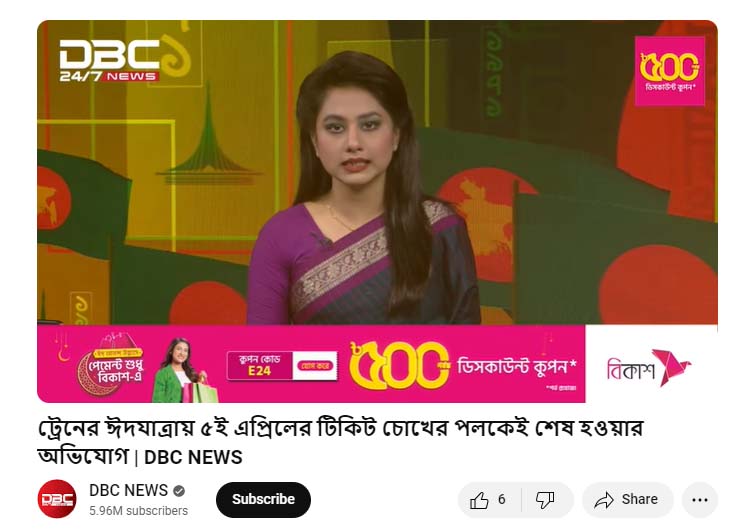This screenshot has height=529, width=733.
Task: Open the DBC NEWS round channel avatar
Action: coord(57,499)
